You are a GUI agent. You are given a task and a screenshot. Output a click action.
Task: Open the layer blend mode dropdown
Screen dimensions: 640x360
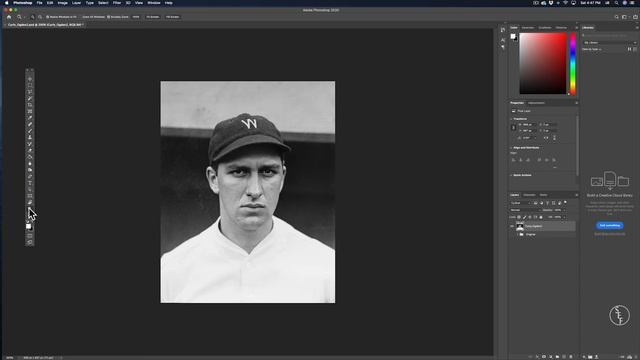pos(524,210)
